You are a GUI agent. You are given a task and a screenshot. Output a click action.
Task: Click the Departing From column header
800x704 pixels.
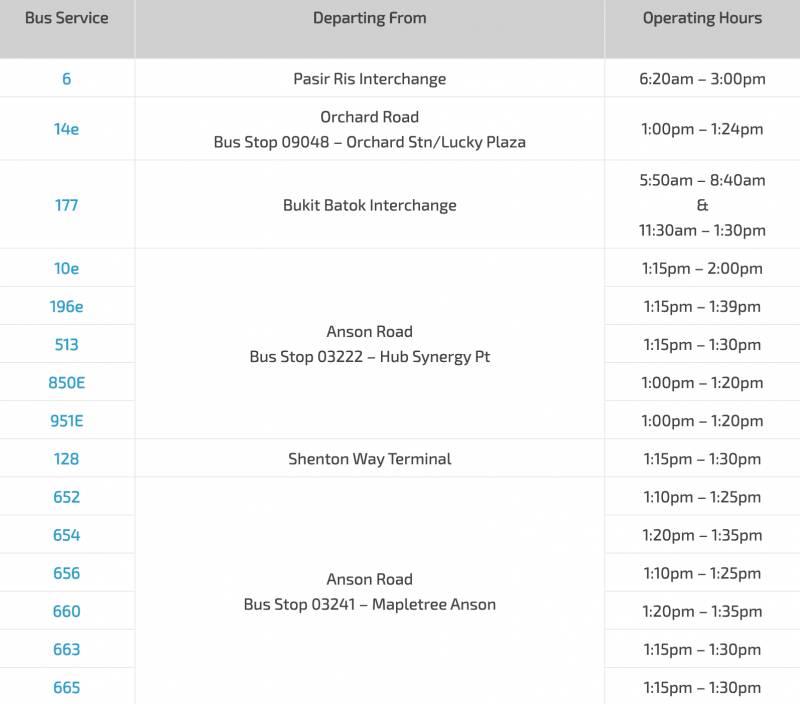point(369,18)
